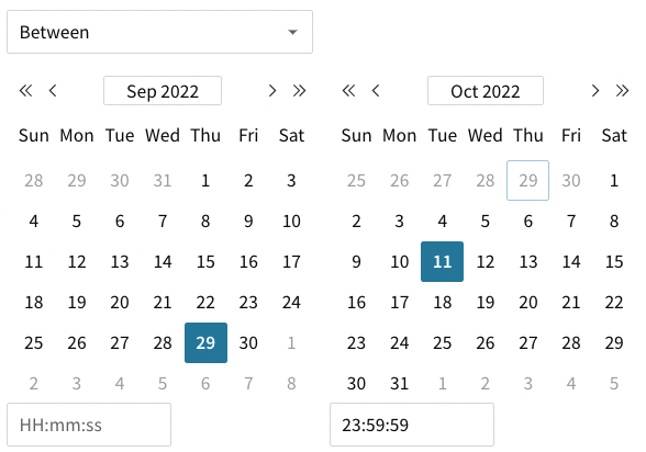Choose October 20 in right calendar
The image size is (646, 452).
click(x=528, y=302)
